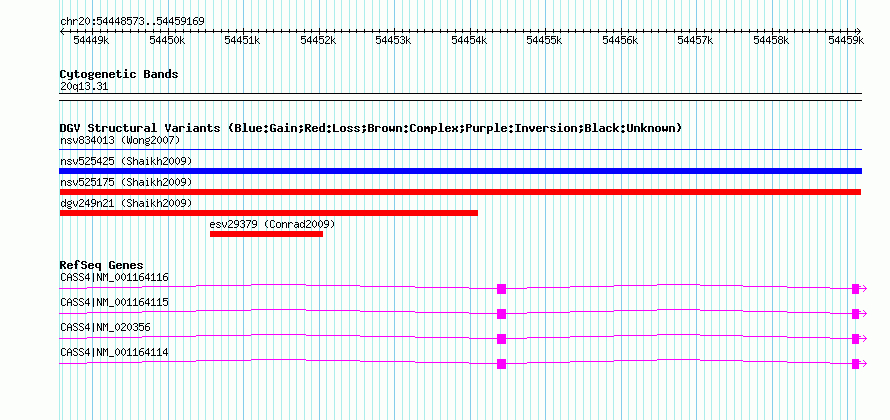
Task: Click the 54455k ruler tick label
Action: [544, 40]
